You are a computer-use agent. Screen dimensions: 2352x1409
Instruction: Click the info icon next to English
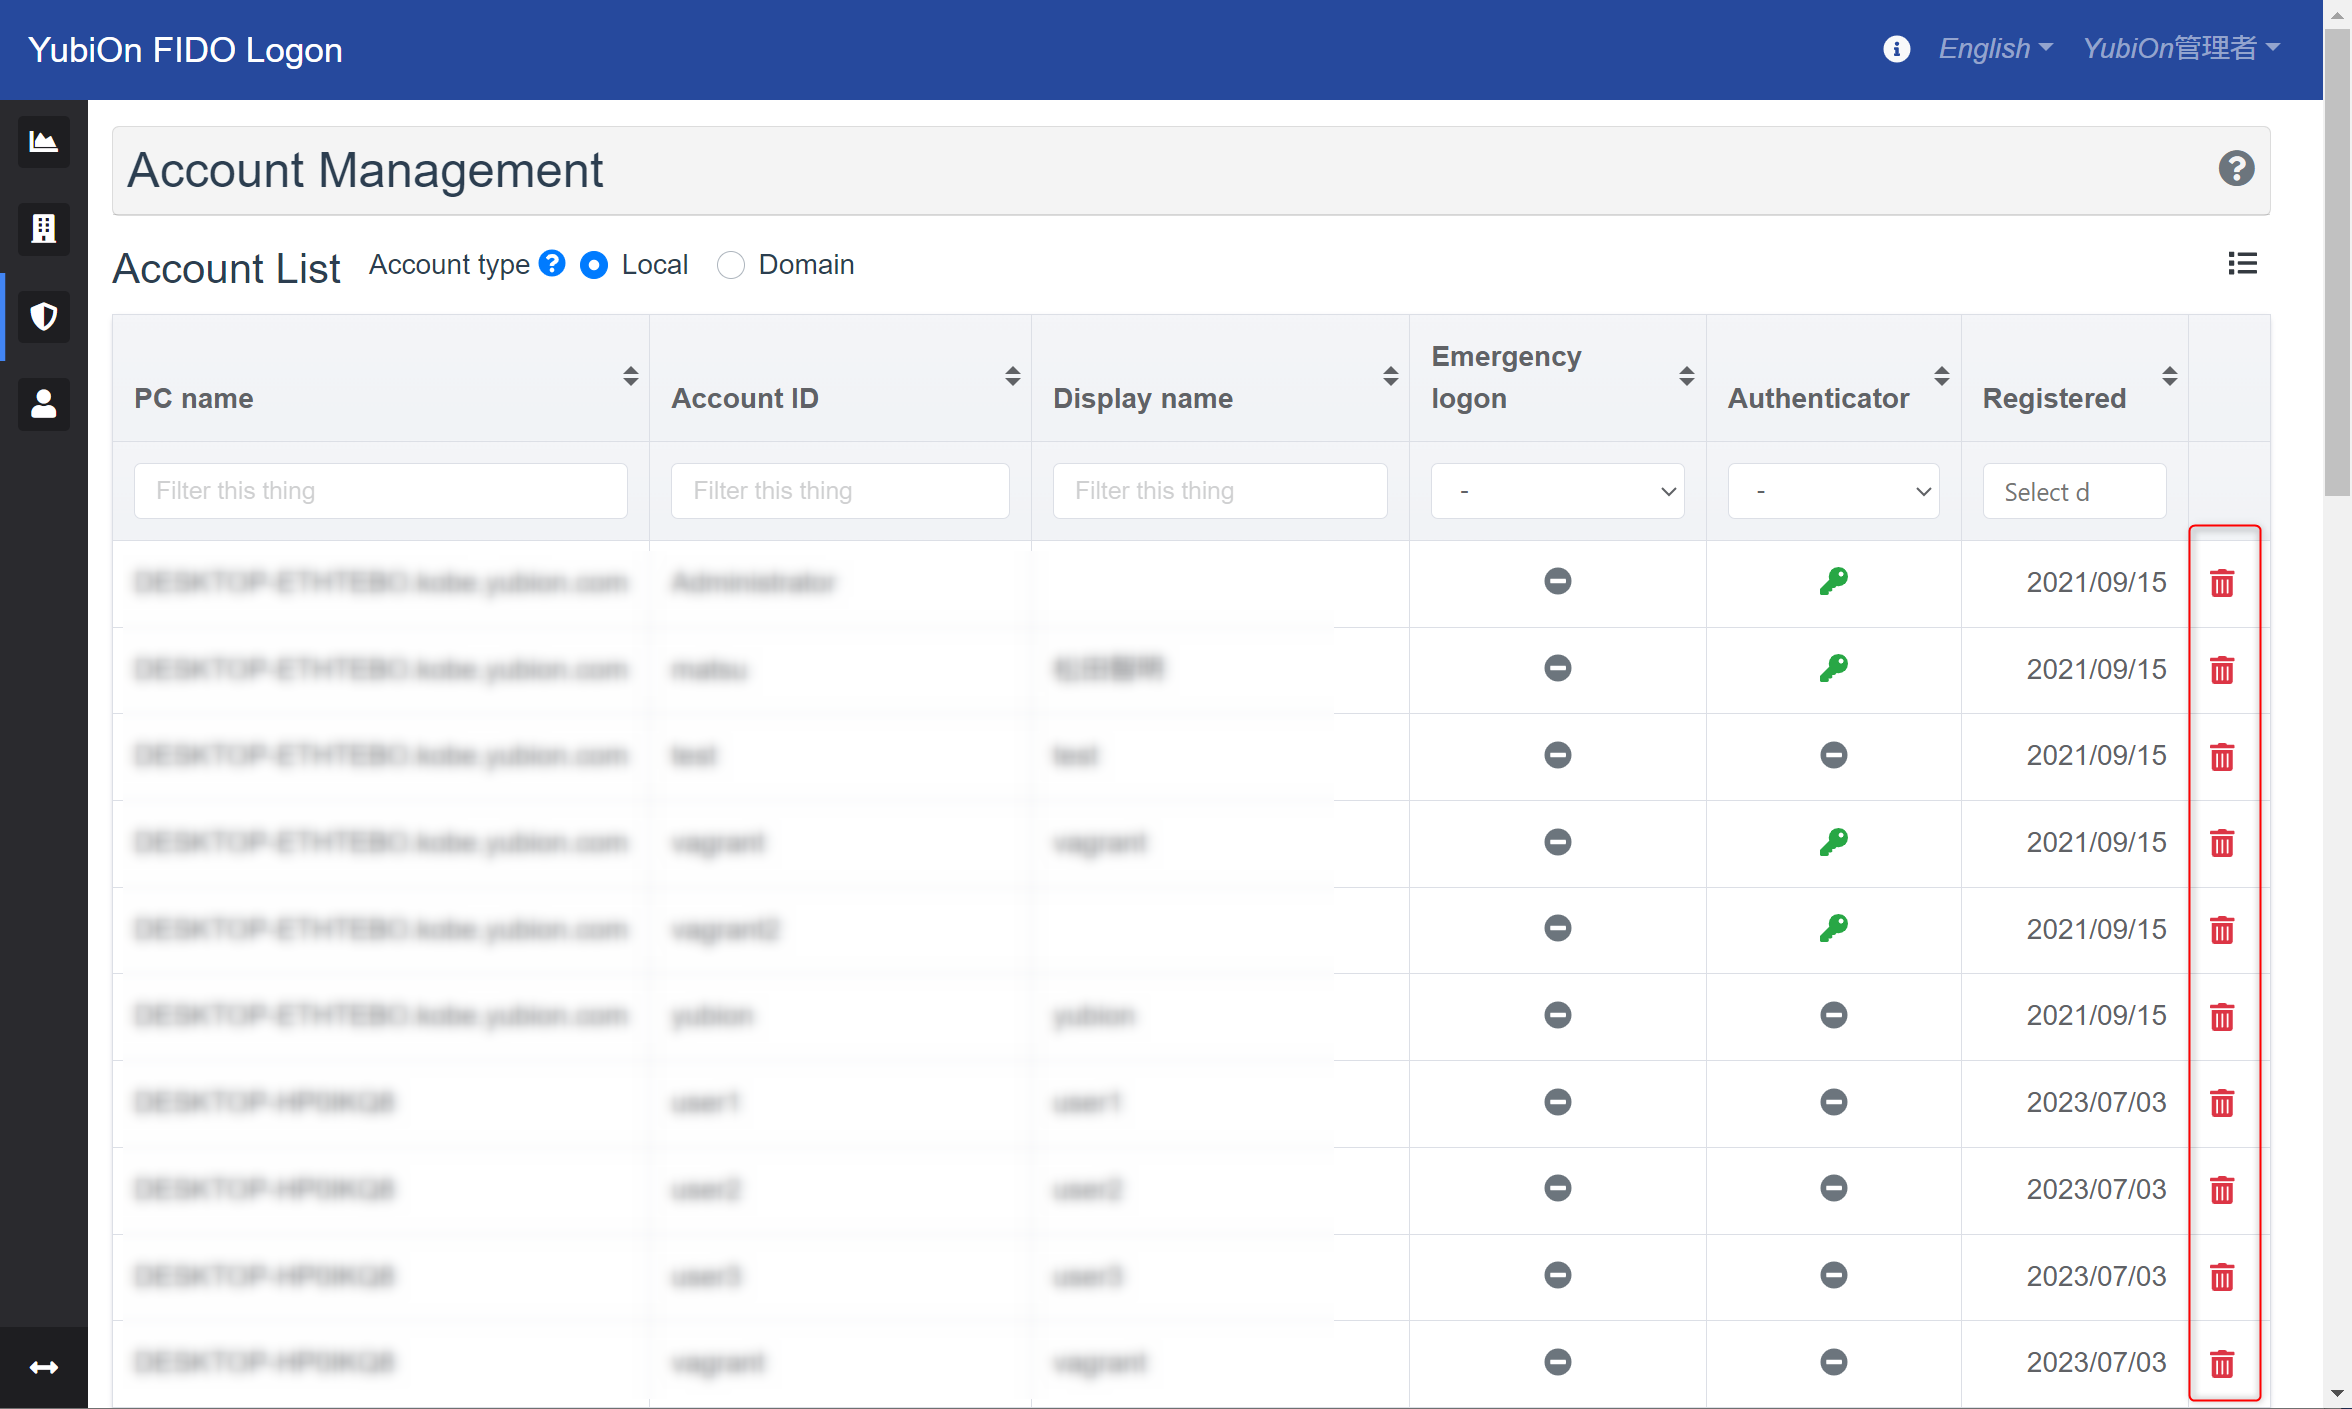pyautogui.click(x=1896, y=49)
